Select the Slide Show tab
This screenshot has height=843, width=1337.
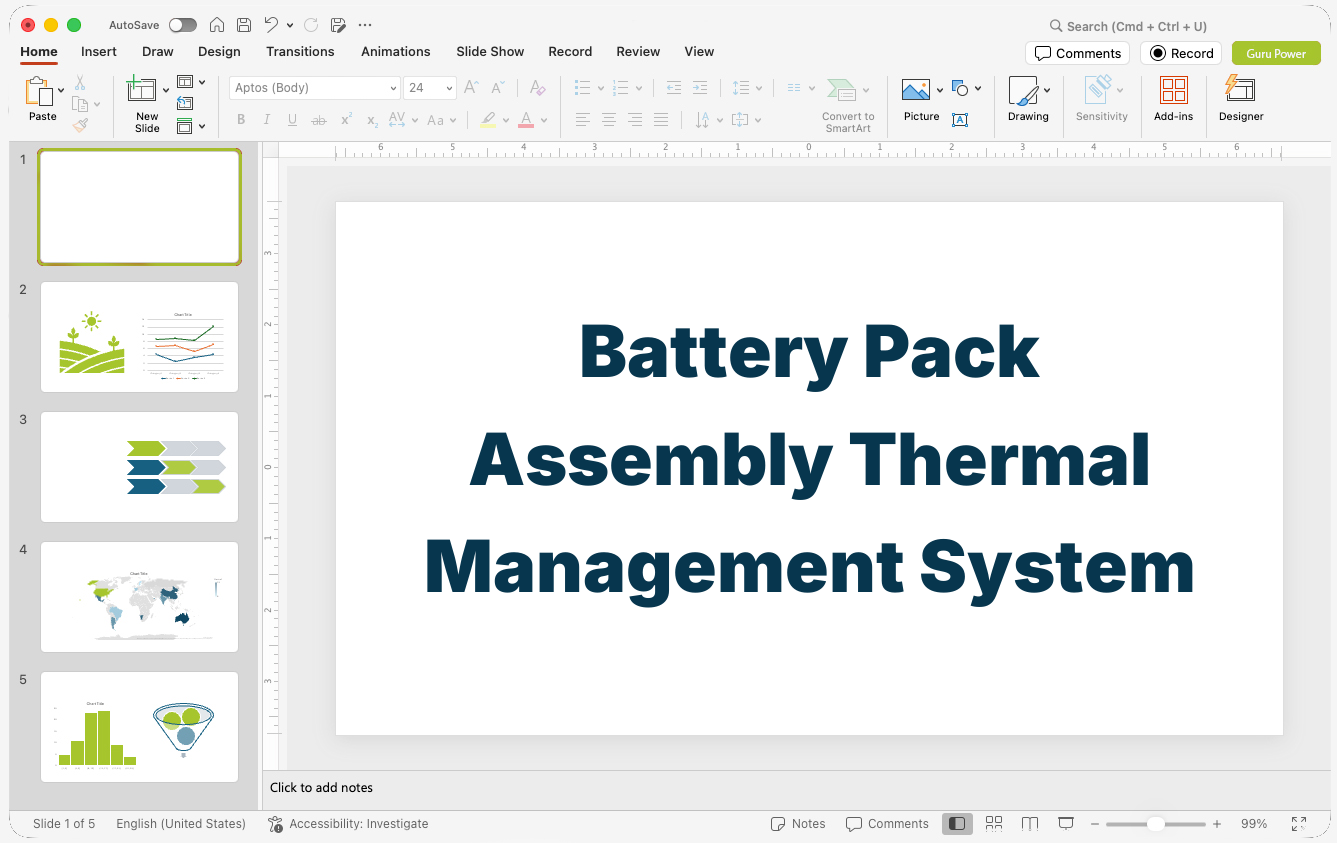coord(490,51)
